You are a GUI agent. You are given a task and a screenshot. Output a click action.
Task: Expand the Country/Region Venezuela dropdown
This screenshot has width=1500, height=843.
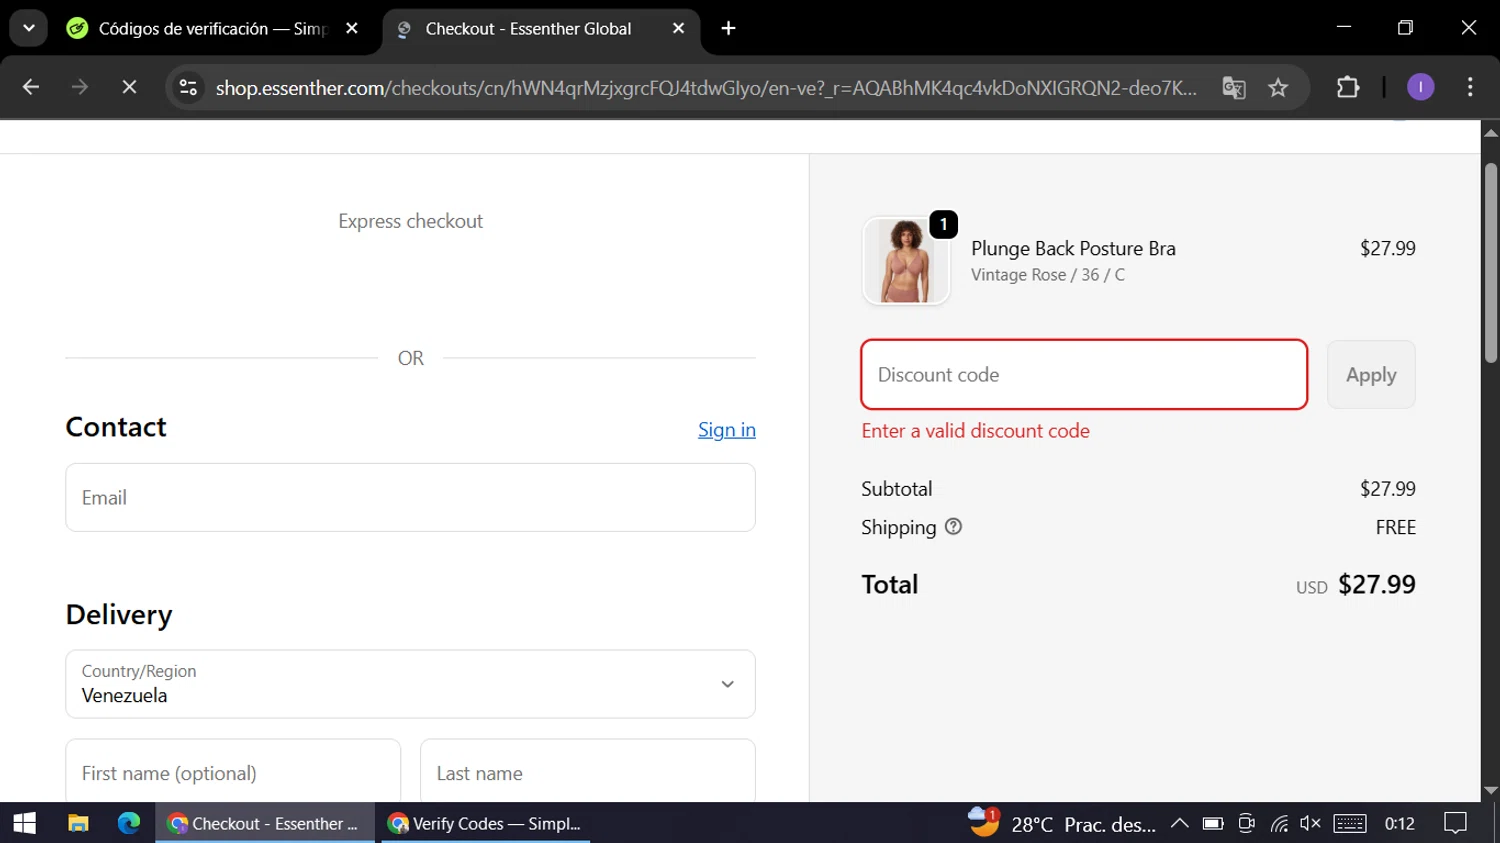[410, 684]
